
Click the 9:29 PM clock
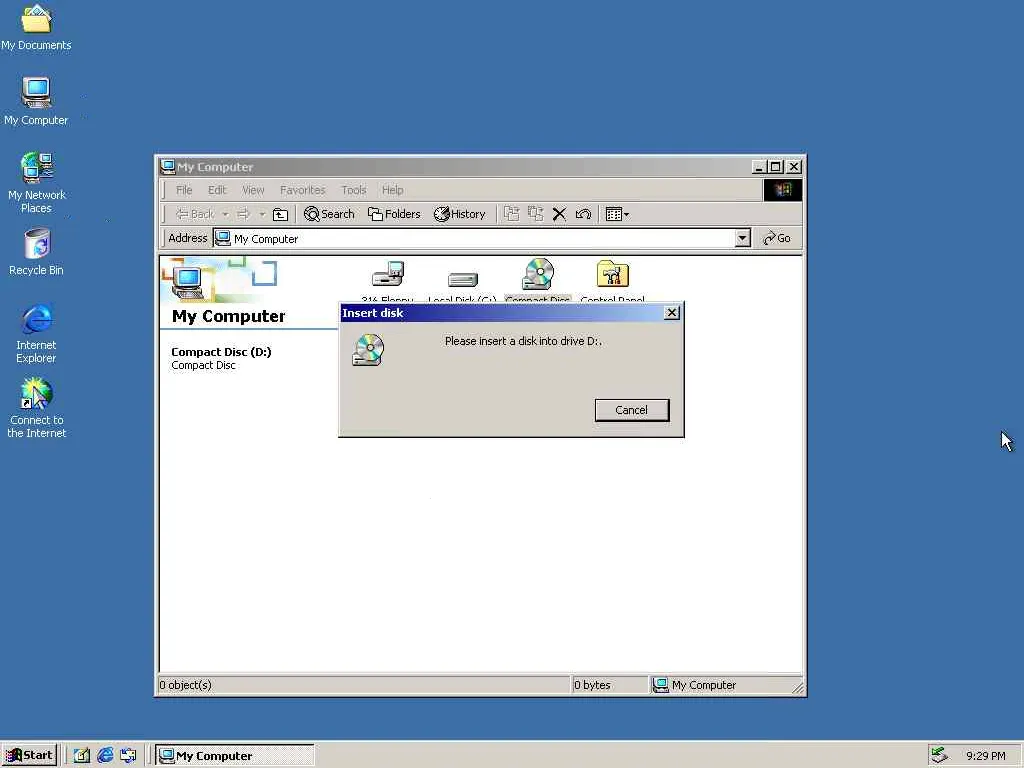click(985, 756)
